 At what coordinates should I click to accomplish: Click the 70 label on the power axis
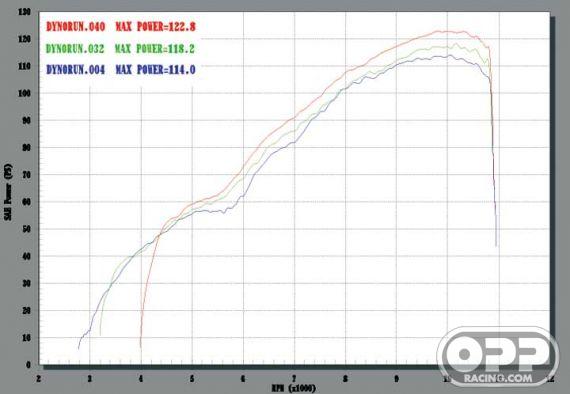tap(26, 175)
